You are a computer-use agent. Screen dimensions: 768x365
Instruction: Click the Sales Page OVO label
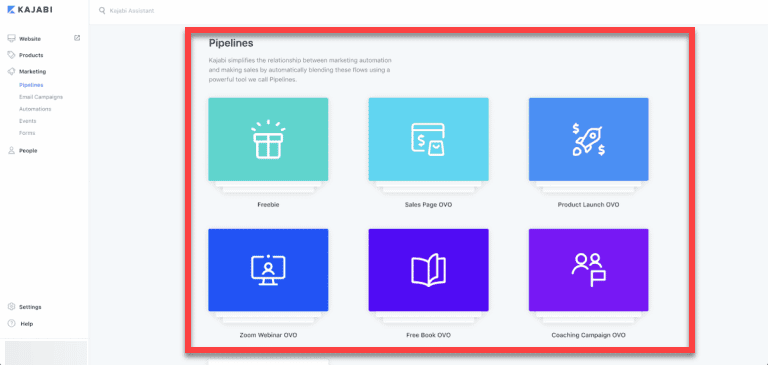[x=428, y=205]
